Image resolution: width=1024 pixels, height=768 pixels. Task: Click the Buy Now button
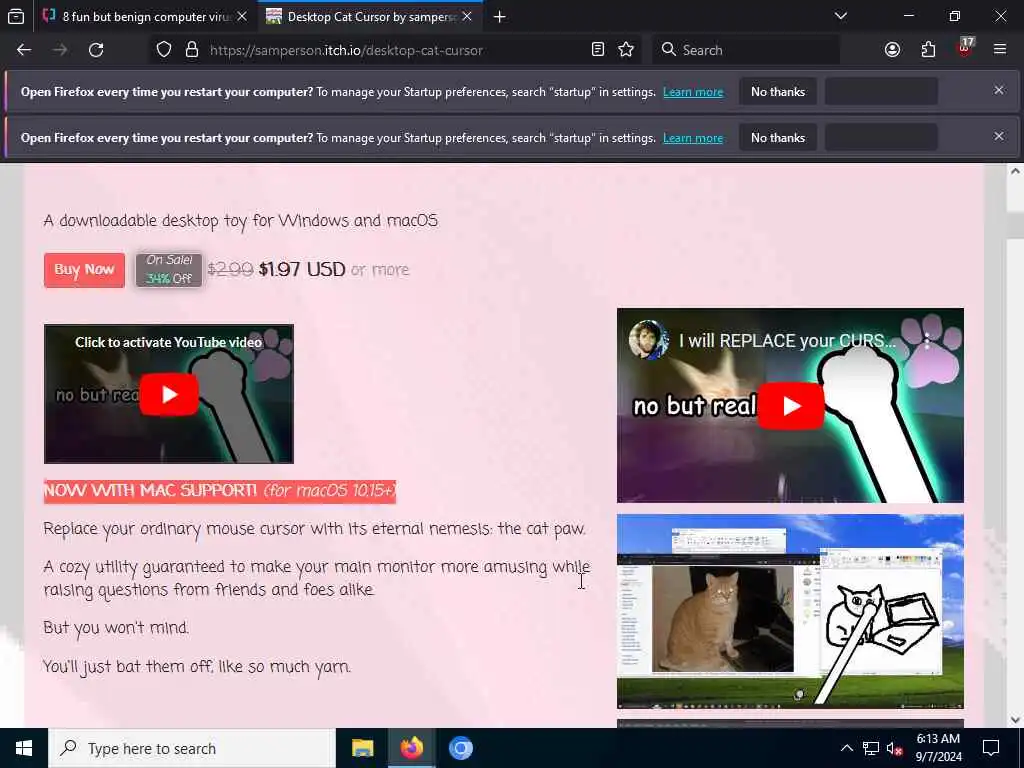tap(84, 270)
